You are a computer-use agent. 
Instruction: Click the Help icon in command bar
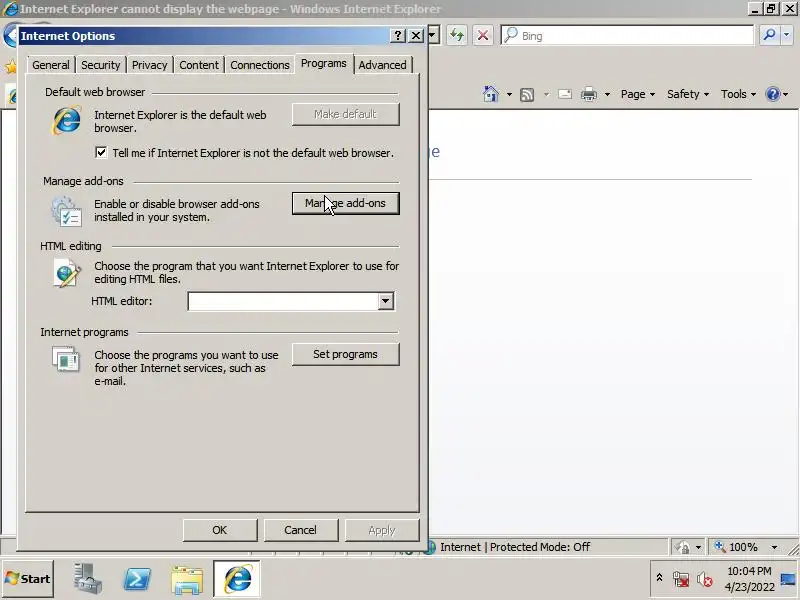coord(773,94)
